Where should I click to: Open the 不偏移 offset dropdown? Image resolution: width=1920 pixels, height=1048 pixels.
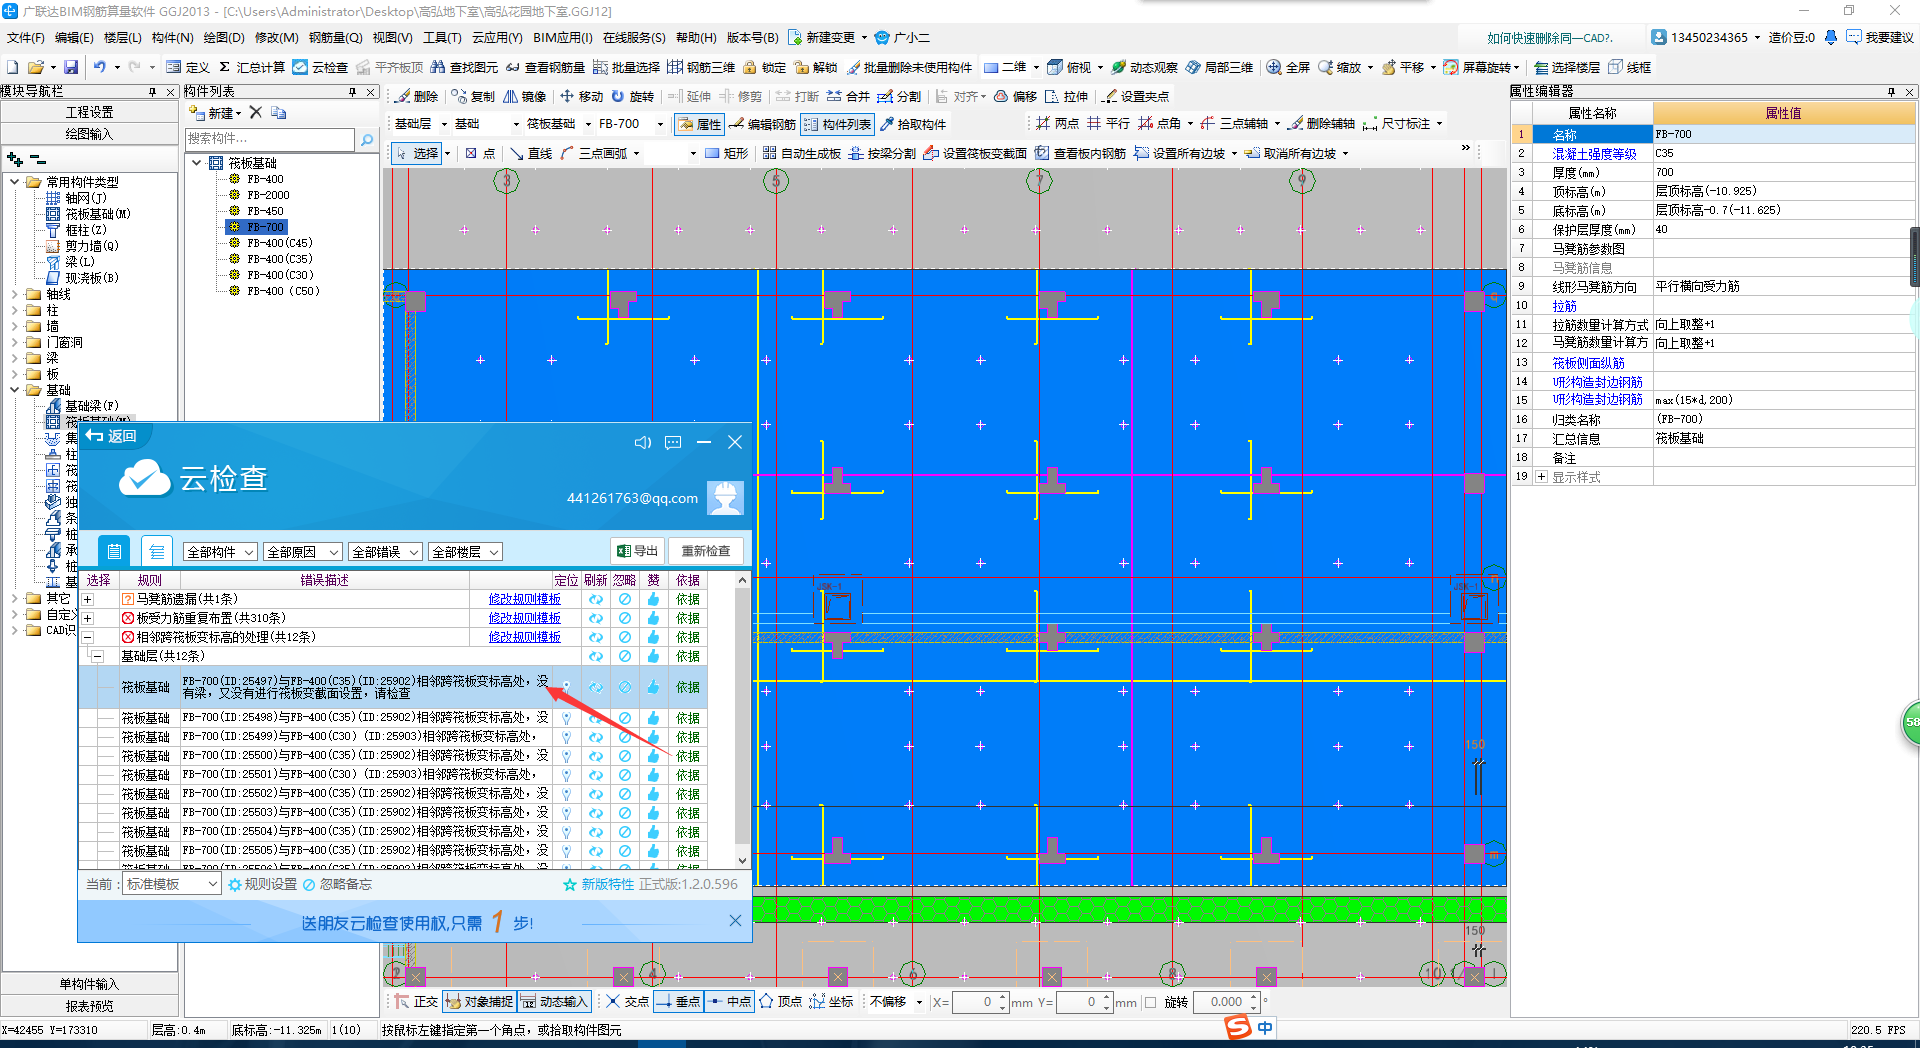[x=895, y=1001]
